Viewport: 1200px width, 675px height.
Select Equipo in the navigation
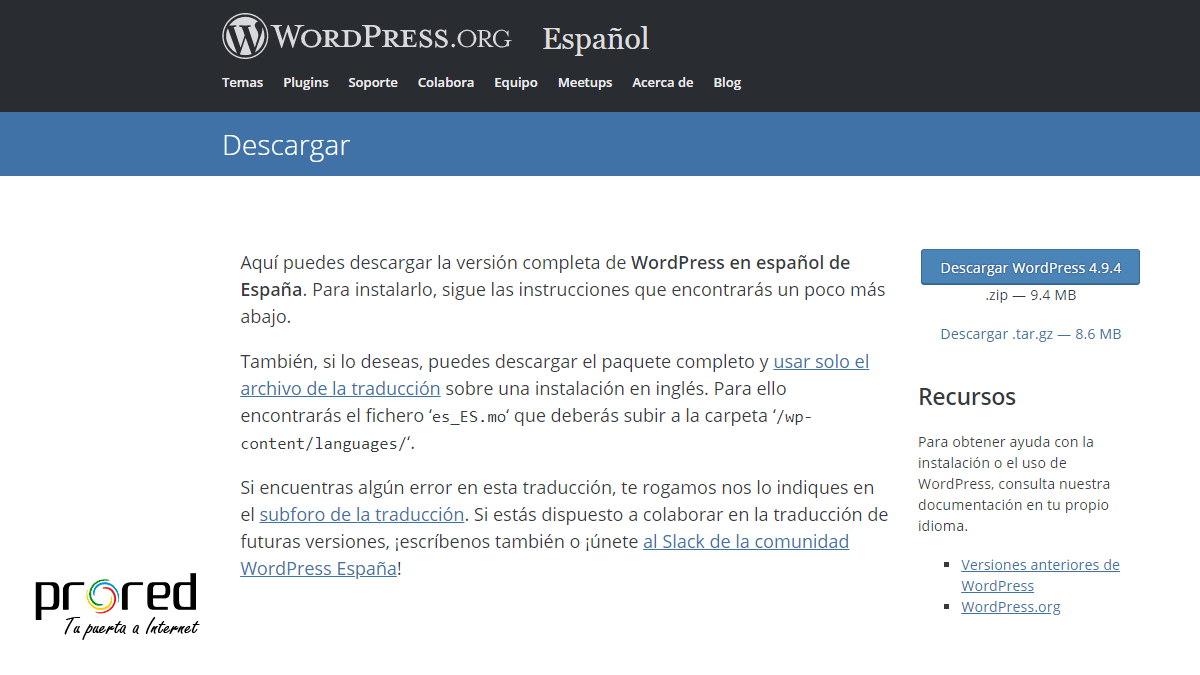pos(516,83)
